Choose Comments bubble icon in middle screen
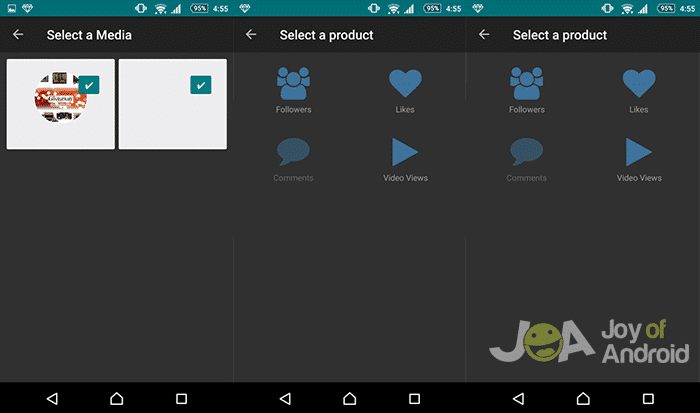Viewport: 700px width, 413px height. [293, 152]
